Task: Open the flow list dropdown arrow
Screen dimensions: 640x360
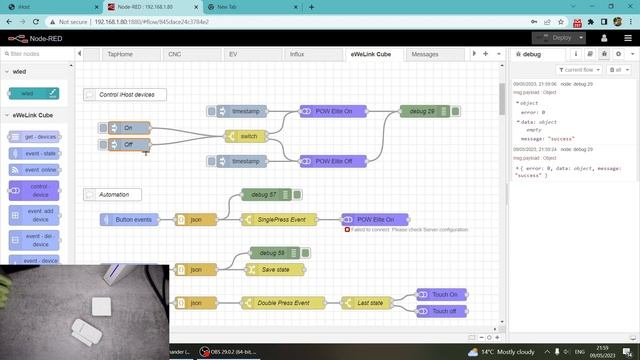Action: (499, 54)
